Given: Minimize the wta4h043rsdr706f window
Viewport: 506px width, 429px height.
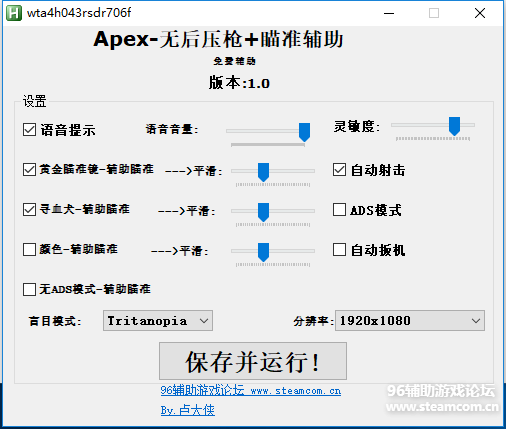Looking at the screenshot, I should click(389, 13).
